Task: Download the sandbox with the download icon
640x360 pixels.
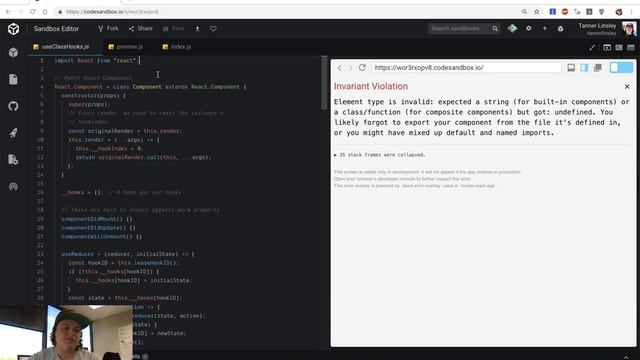Action: coord(198,29)
